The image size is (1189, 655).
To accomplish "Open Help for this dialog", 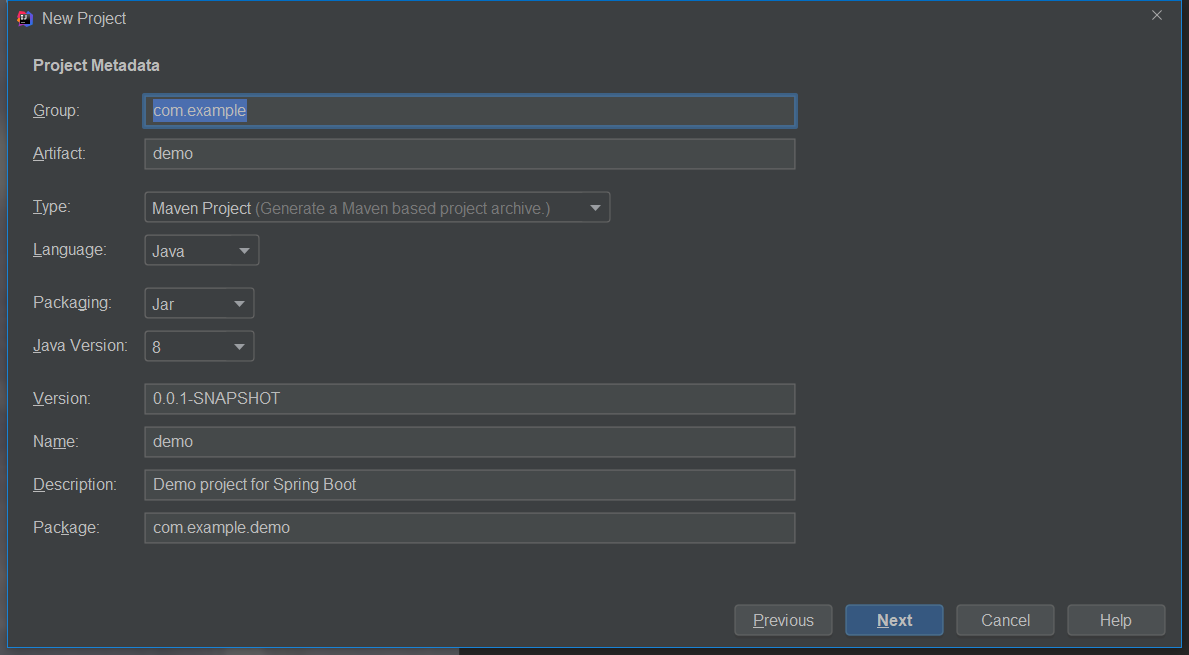I will pyautogui.click(x=1115, y=620).
